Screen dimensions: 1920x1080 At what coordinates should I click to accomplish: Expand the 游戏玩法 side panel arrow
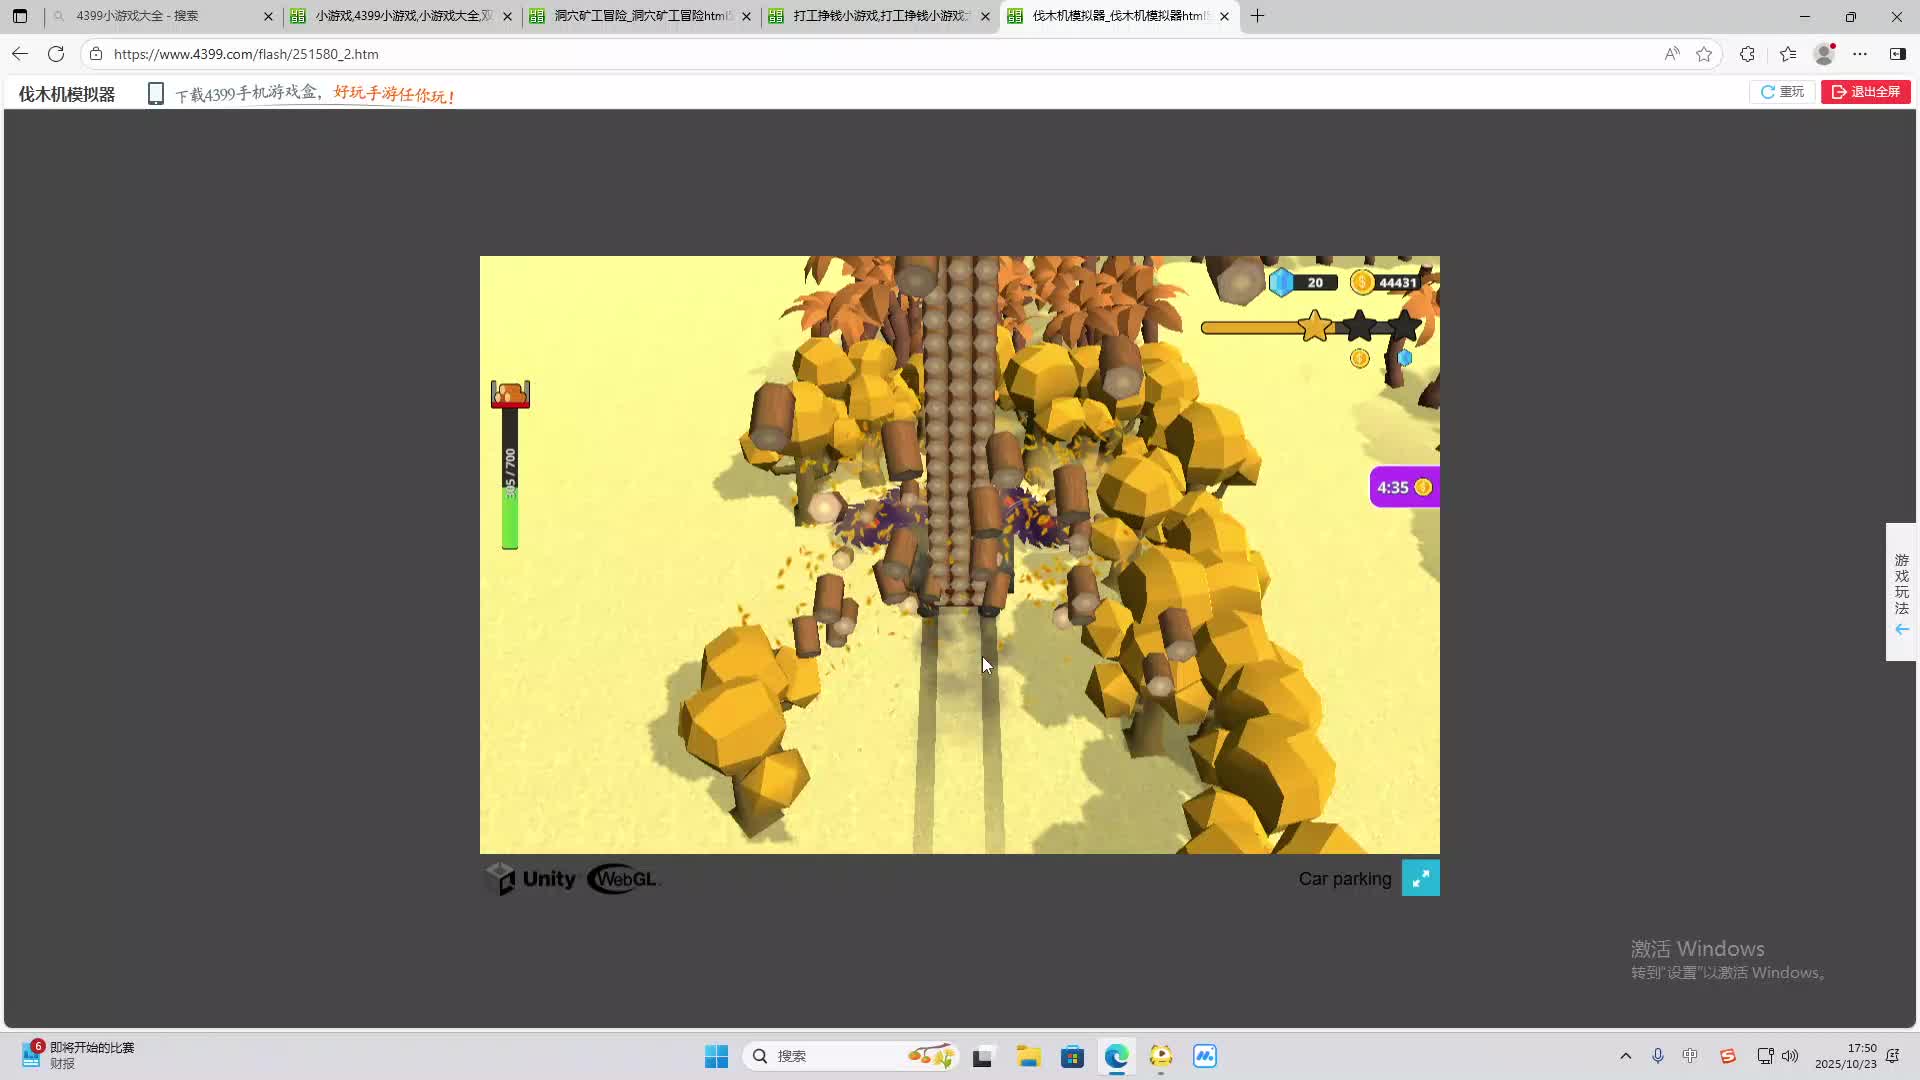[1901, 629]
